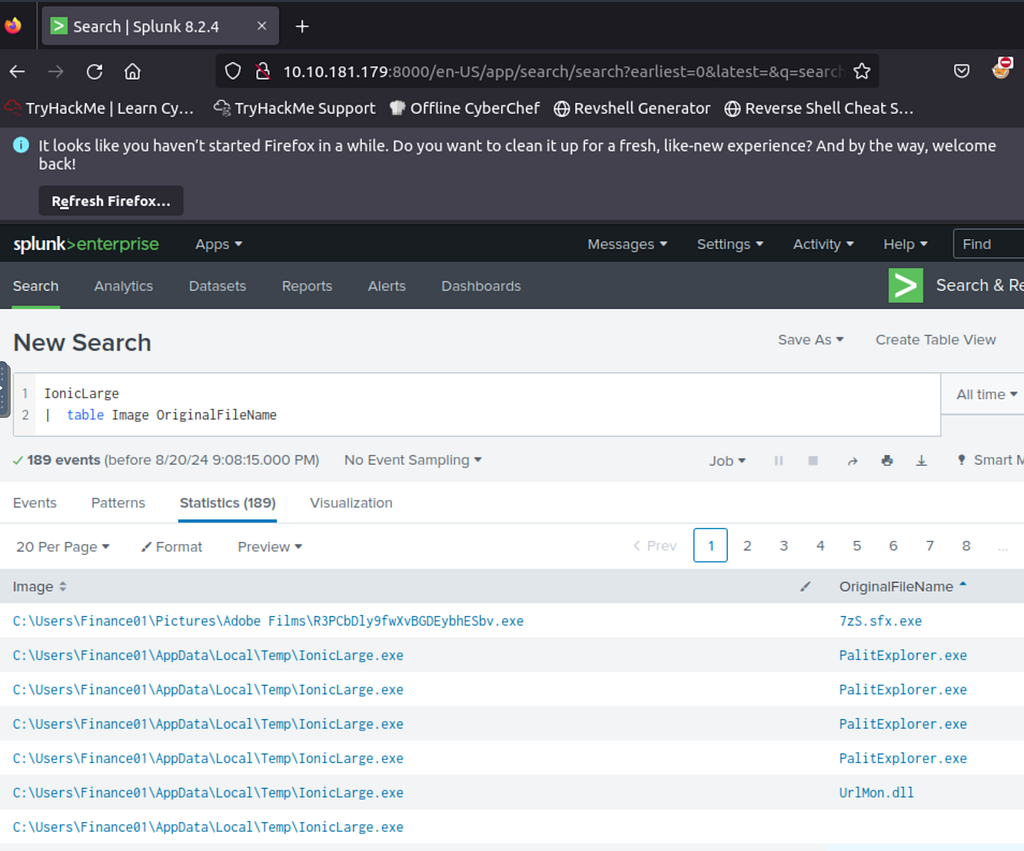Change the 20 Per Page setting
Viewport: 1024px width, 851px height.
coord(63,547)
